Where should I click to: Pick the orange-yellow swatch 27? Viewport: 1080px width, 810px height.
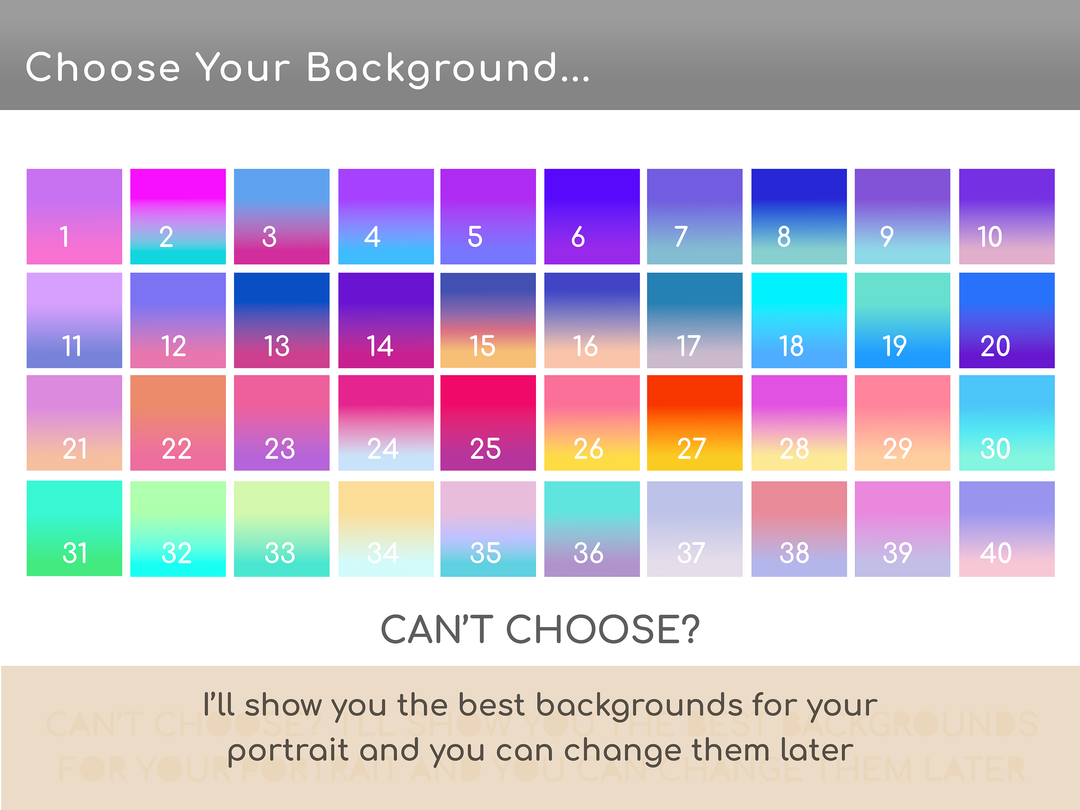(695, 423)
